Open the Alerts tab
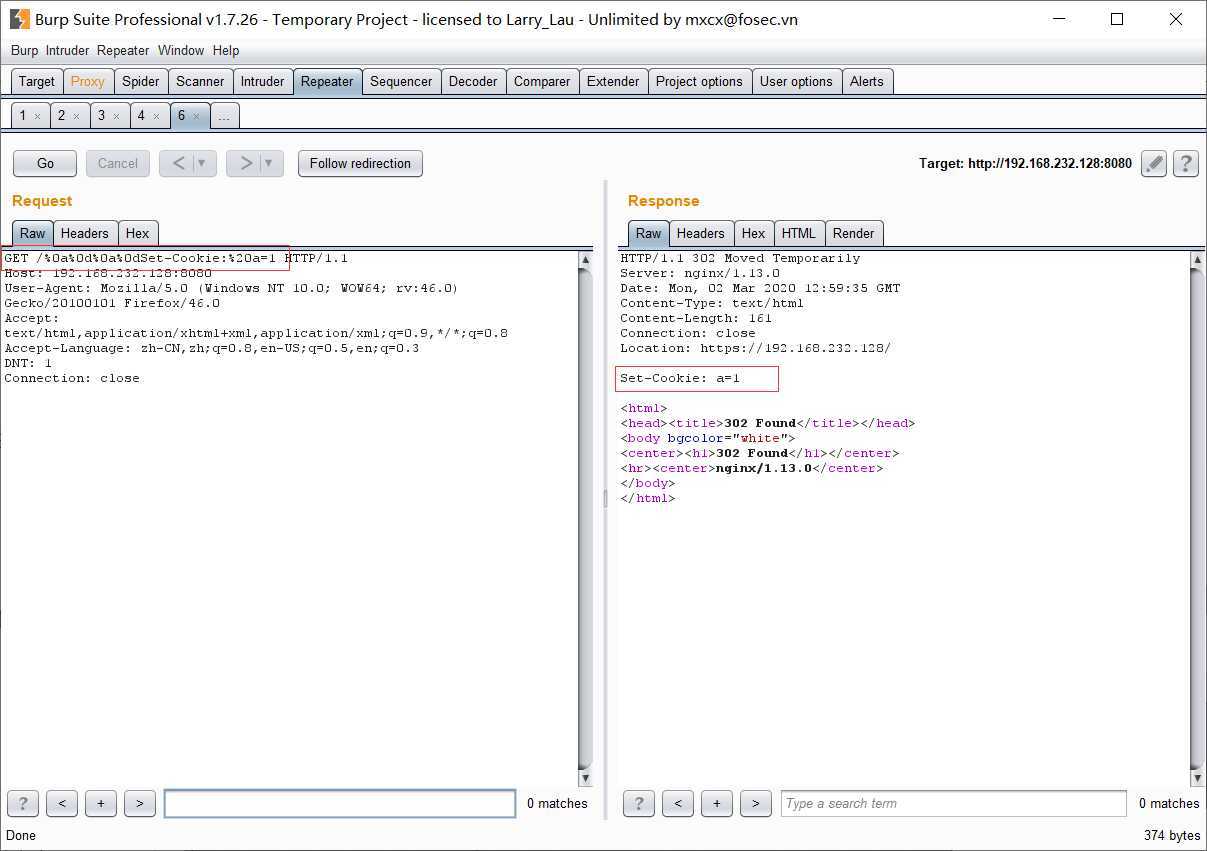The height and width of the screenshot is (851, 1207). point(867,82)
